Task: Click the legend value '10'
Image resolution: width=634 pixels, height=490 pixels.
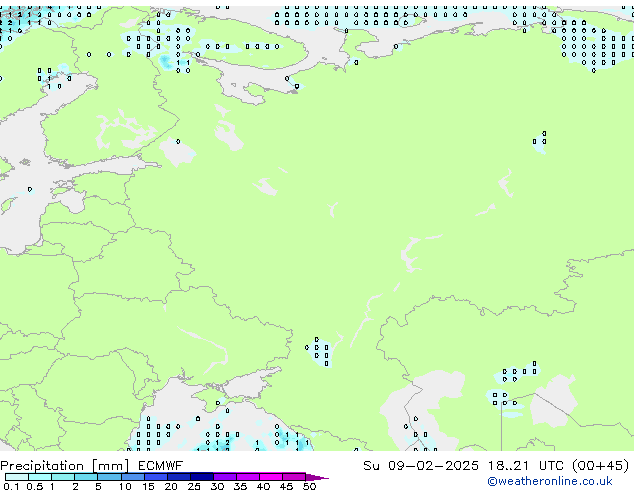Action: [125, 486]
